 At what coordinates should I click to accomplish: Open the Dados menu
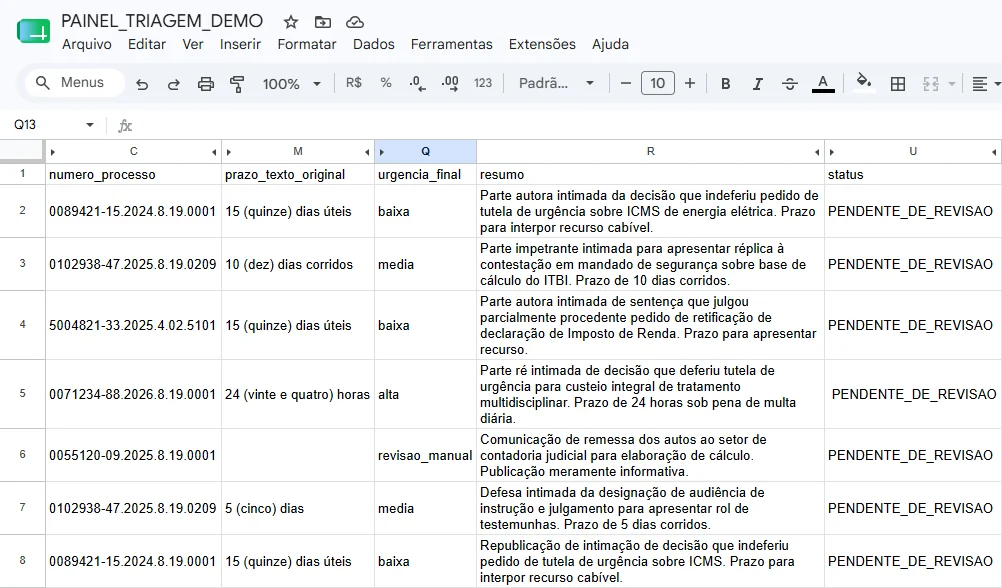coord(373,44)
